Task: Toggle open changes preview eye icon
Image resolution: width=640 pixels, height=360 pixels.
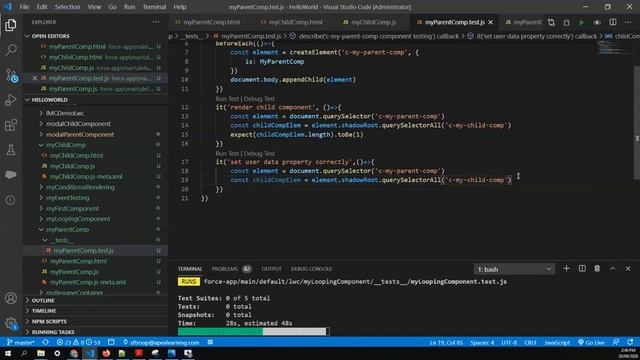Action: [597, 22]
